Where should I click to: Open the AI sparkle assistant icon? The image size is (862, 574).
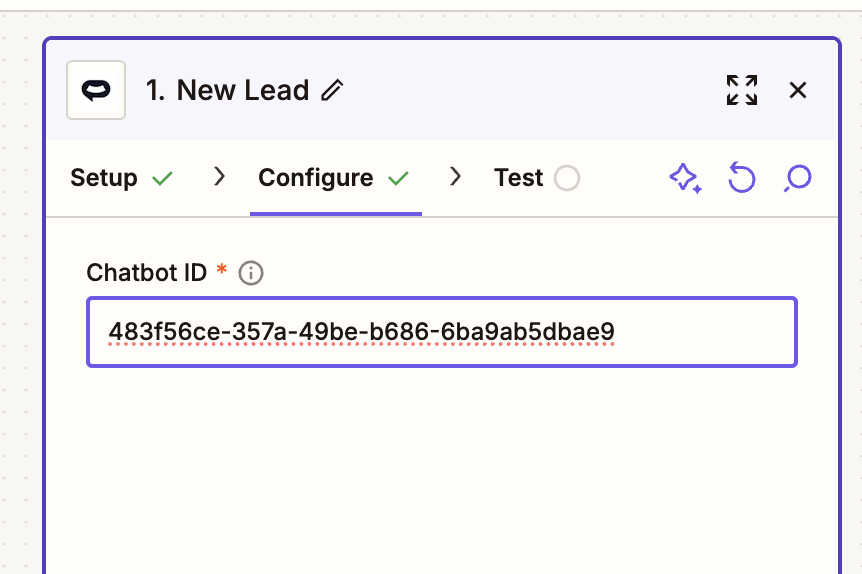tap(684, 178)
